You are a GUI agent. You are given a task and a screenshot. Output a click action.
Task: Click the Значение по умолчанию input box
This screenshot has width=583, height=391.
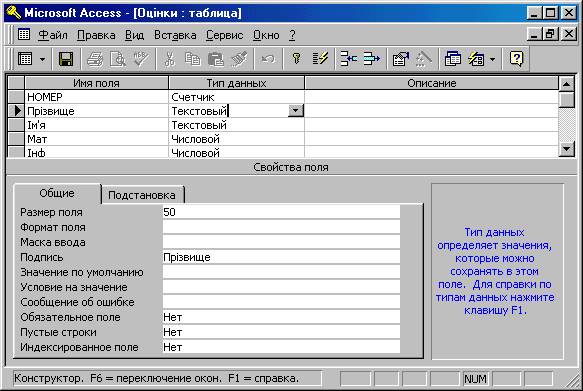click(x=281, y=272)
